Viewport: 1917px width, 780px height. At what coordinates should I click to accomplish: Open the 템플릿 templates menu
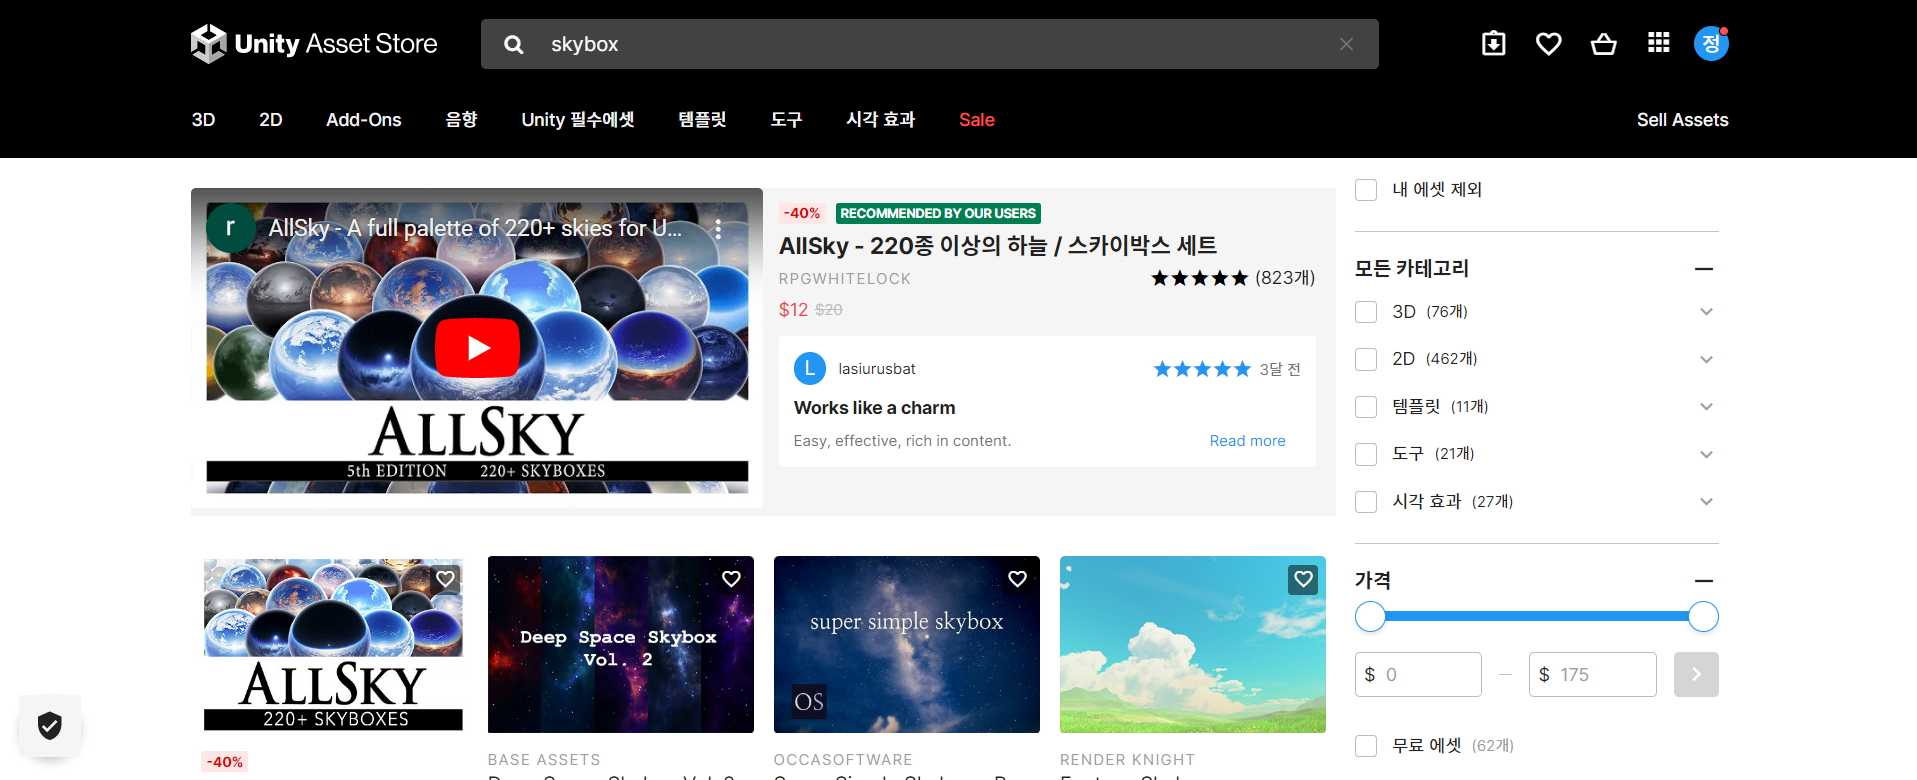click(x=702, y=120)
